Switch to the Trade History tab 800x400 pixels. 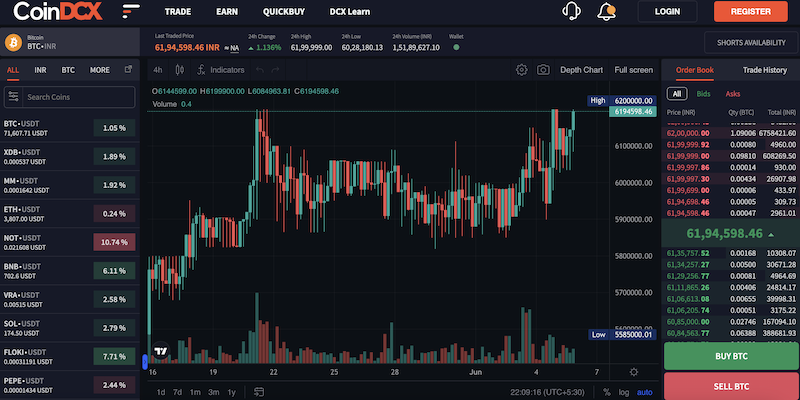[x=764, y=70]
